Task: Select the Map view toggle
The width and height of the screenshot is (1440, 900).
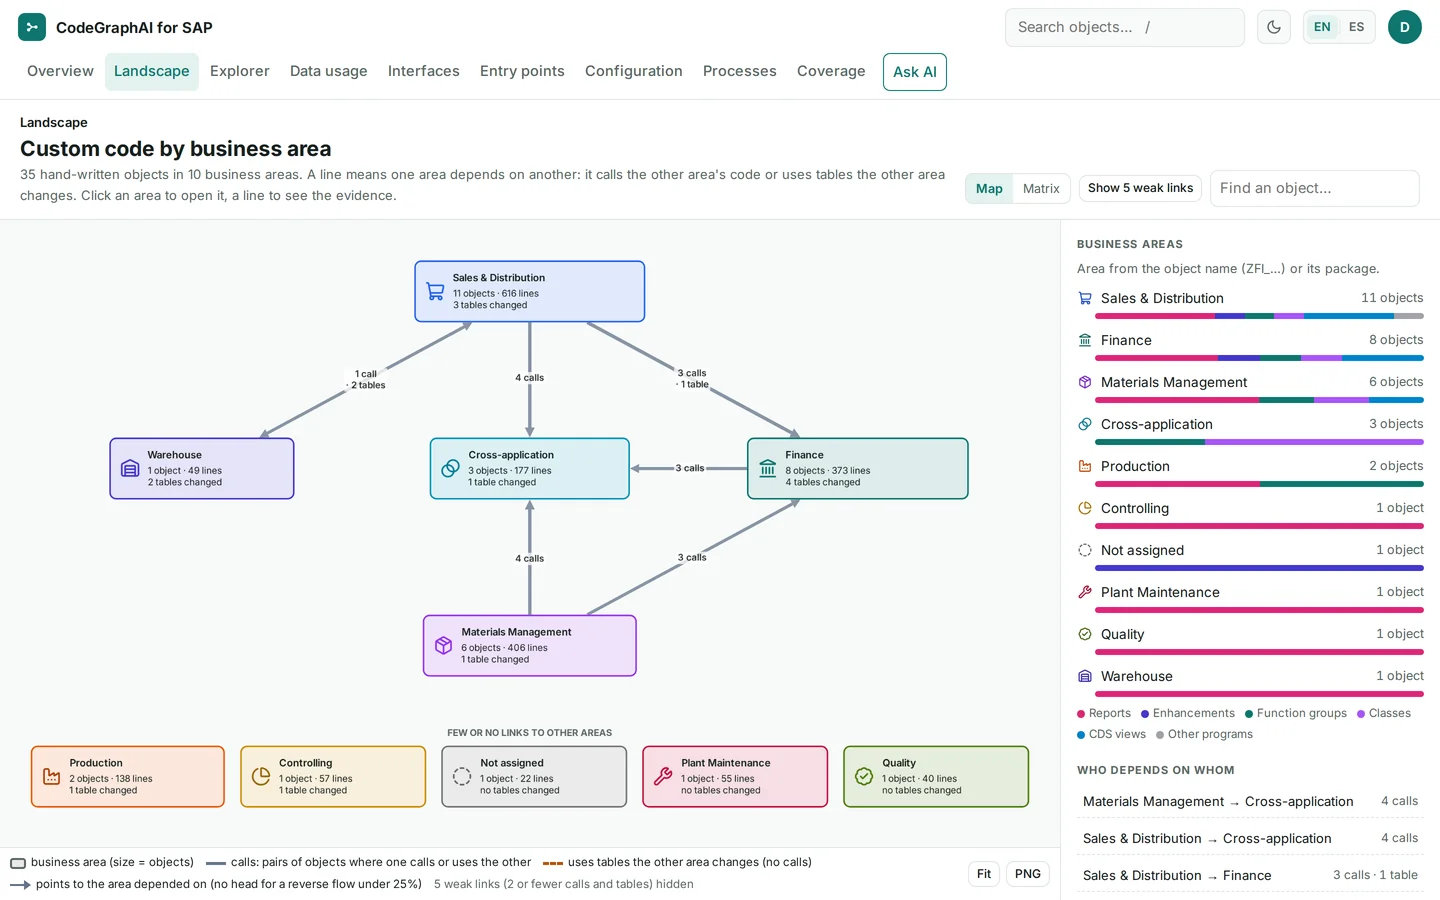Action: 989,189
